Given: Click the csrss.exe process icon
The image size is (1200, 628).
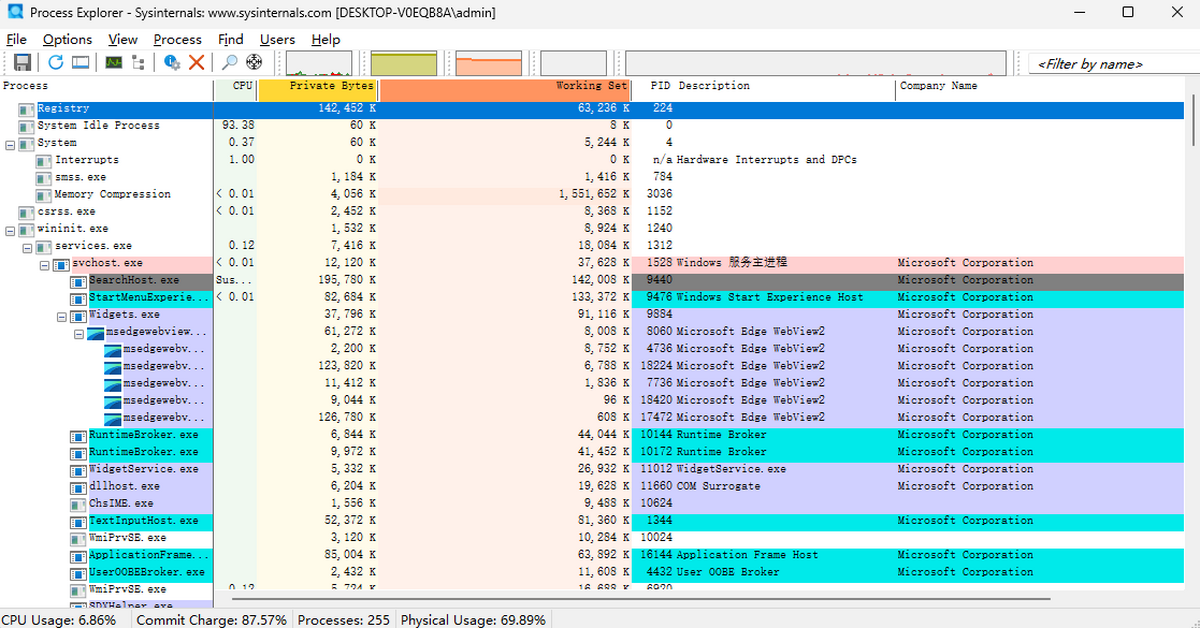Looking at the screenshot, I should (27, 212).
